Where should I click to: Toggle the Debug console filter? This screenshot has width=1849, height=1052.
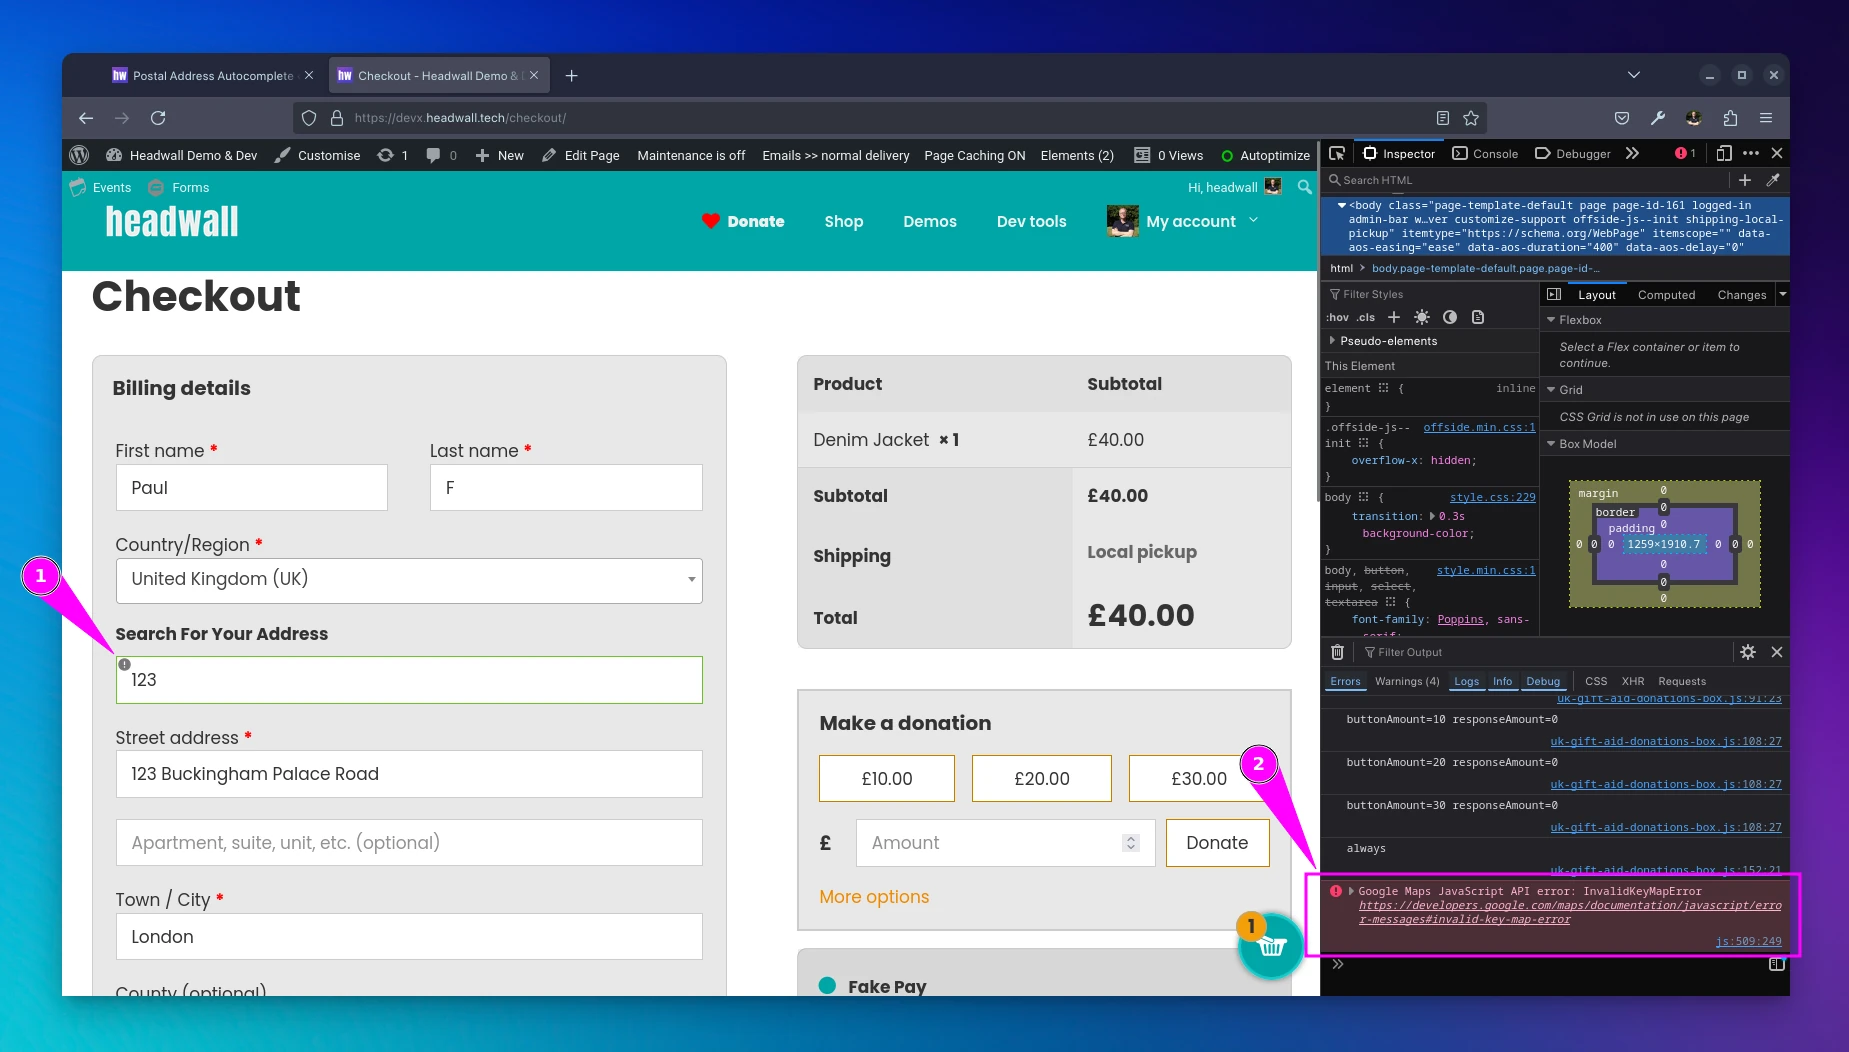click(x=1543, y=681)
